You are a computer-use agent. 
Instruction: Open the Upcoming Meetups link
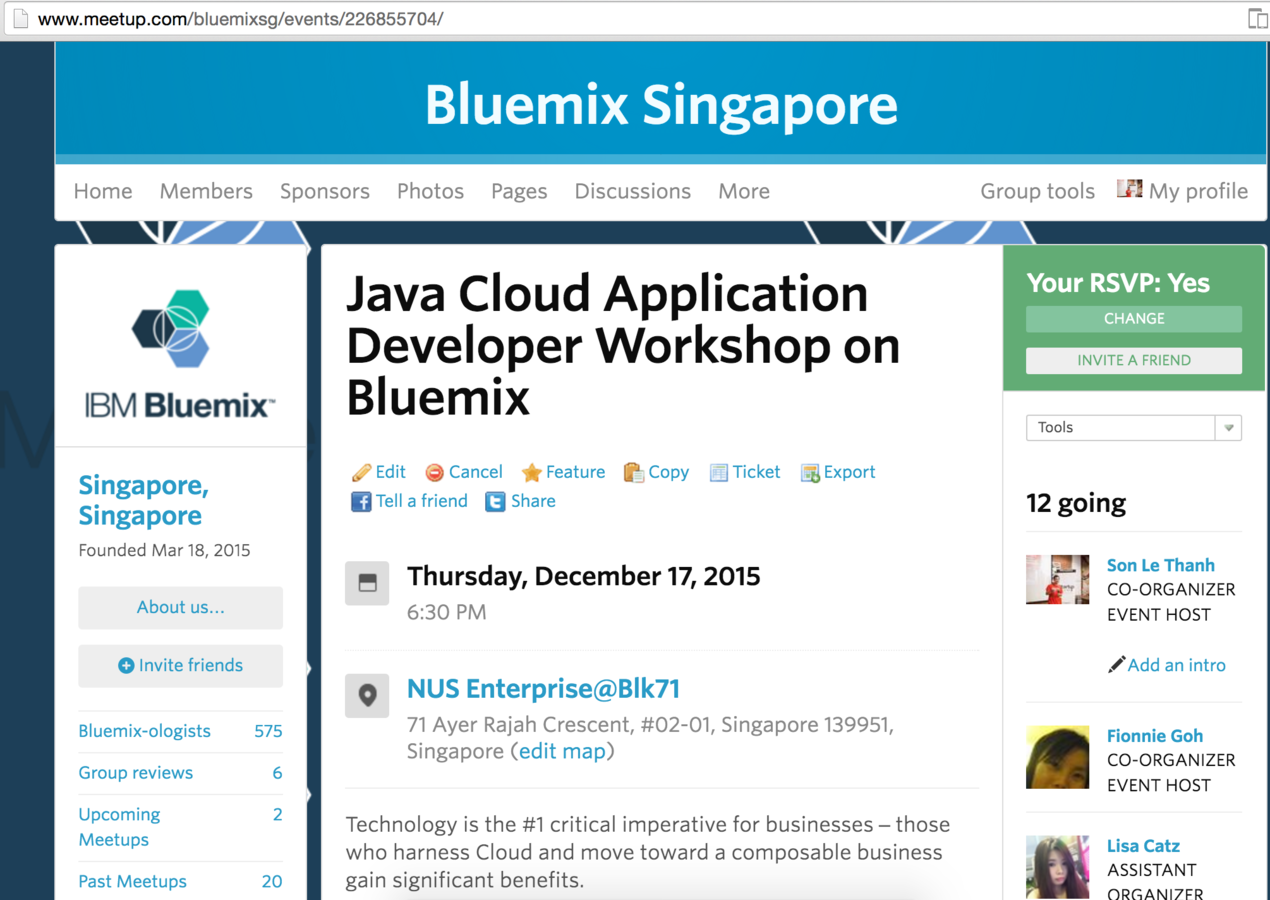[119, 827]
